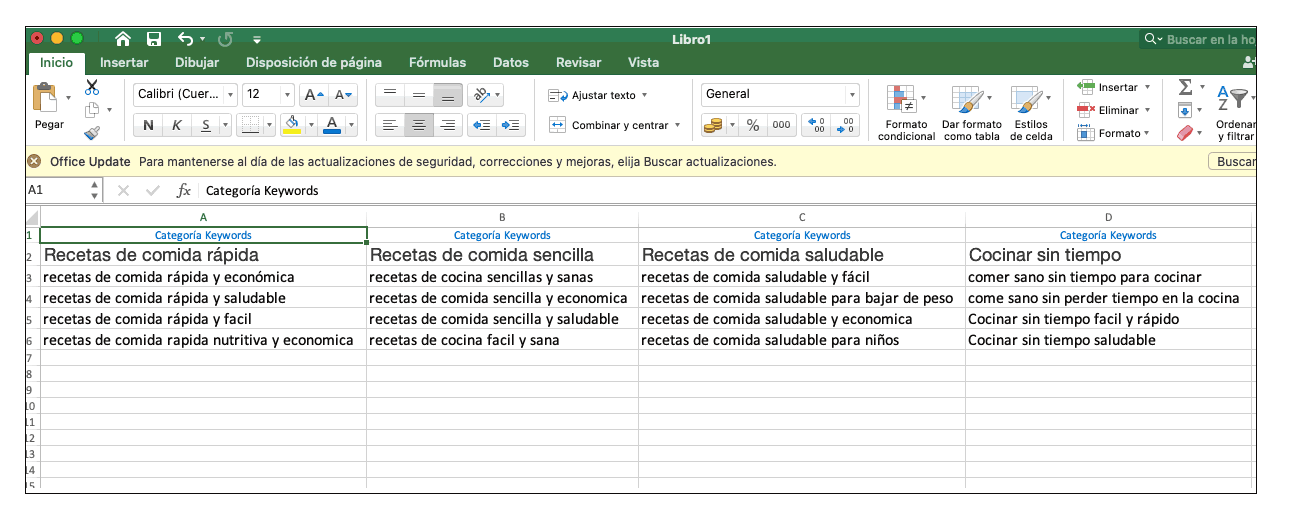Screen dimensions: 1299x518
Task: Click the increase indent icon
Action: click(x=511, y=125)
